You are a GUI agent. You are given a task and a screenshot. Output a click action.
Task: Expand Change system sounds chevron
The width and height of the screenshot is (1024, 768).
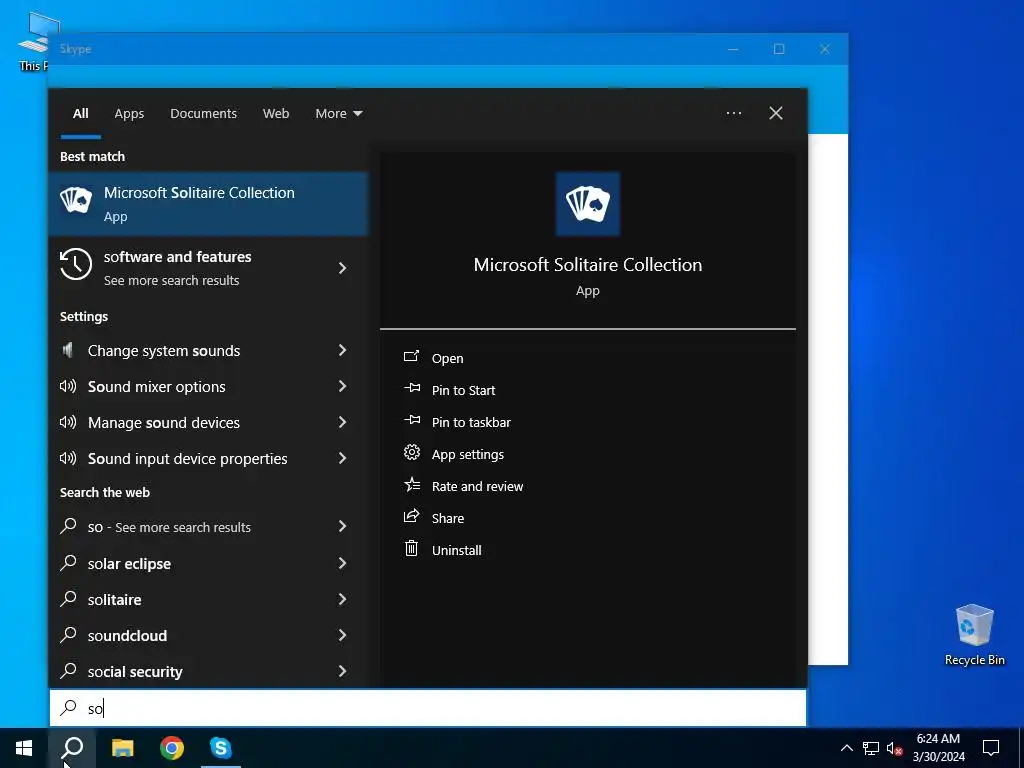(342, 351)
